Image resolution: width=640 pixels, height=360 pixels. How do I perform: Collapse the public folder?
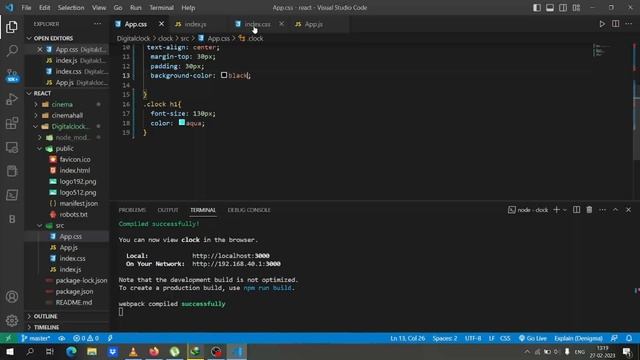(x=40, y=149)
